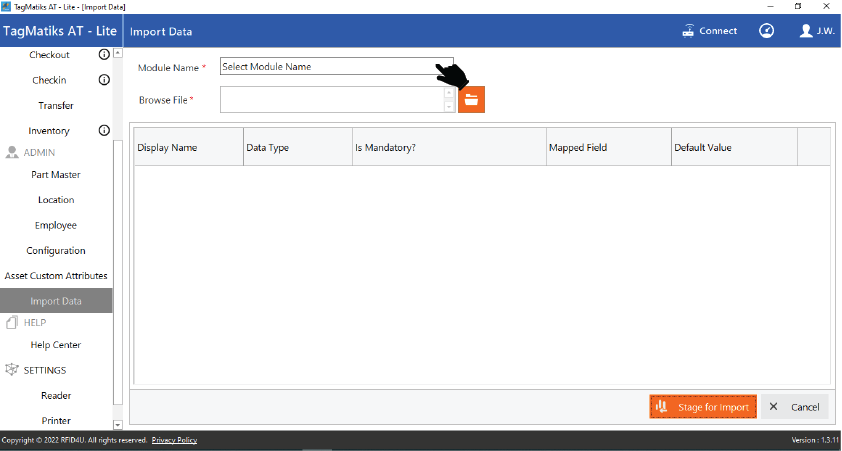This screenshot has width=842, height=451.
Task: Open the Privacy Policy link
Action: tap(174, 440)
